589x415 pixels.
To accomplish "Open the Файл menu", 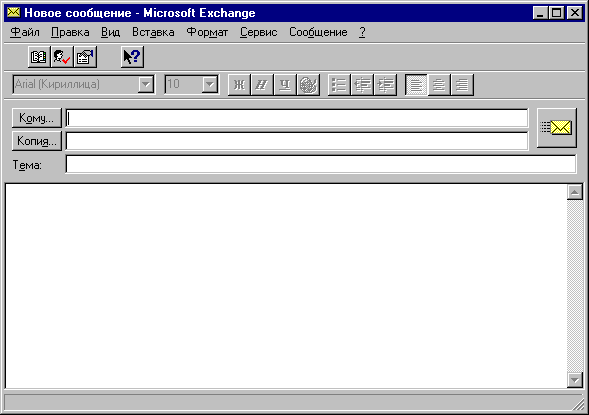I will [x=25, y=32].
